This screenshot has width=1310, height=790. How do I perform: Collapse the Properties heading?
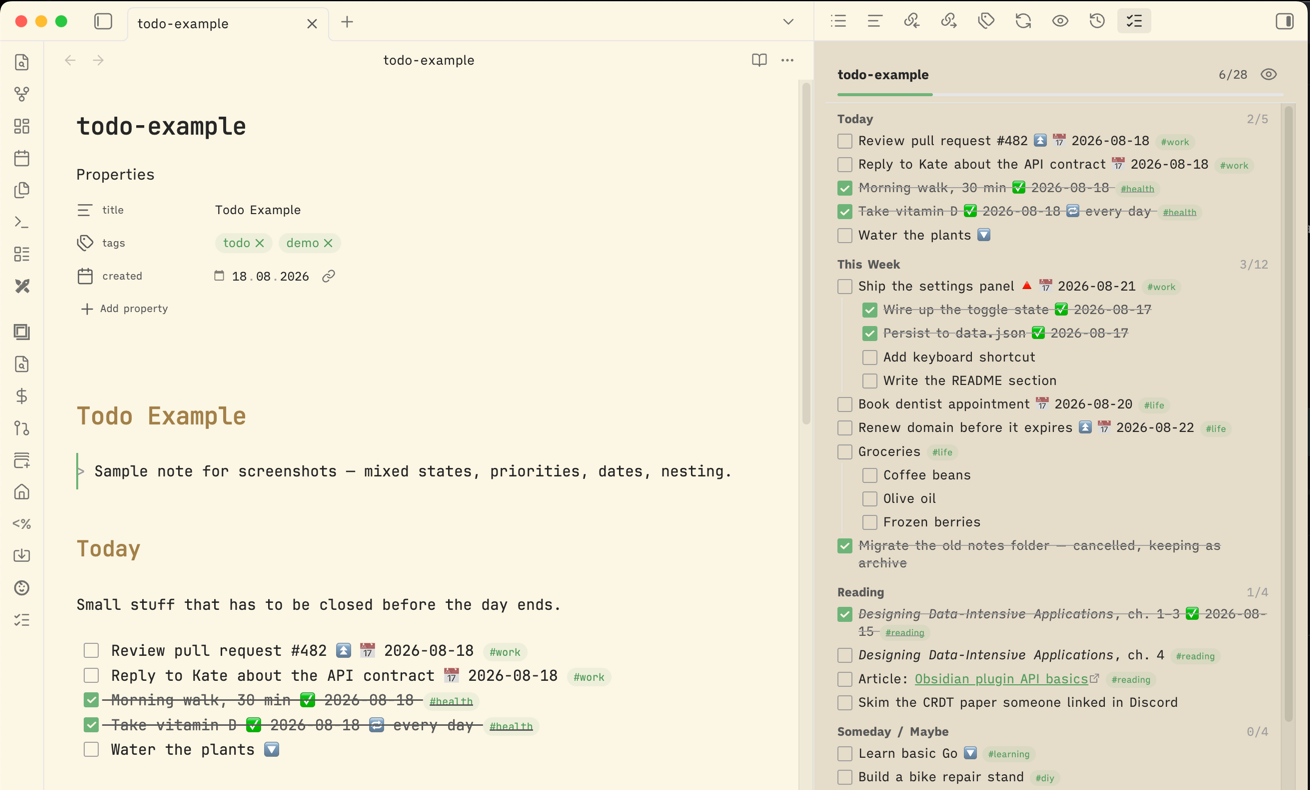pyautogui.click(x=115, y=174)
